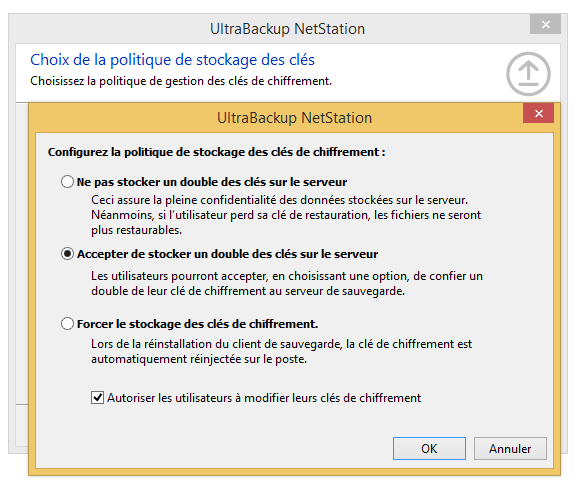The width and height of the screenshot is (576, 482).
Task: Select the 'Ne pas stocker un double' radio button
Action: (x=67, y=182)
